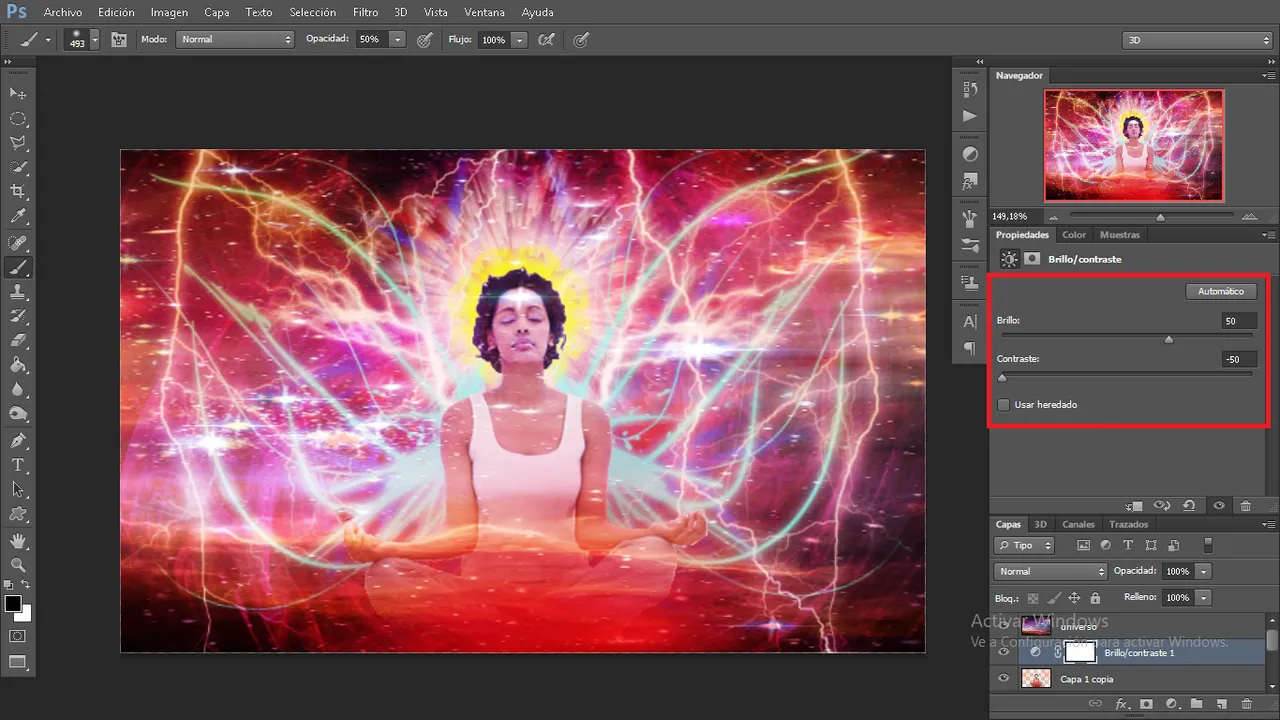Select the Capa 1 copia layer thumbnail
1280x720 pixels.
(x=1036, y=679)
